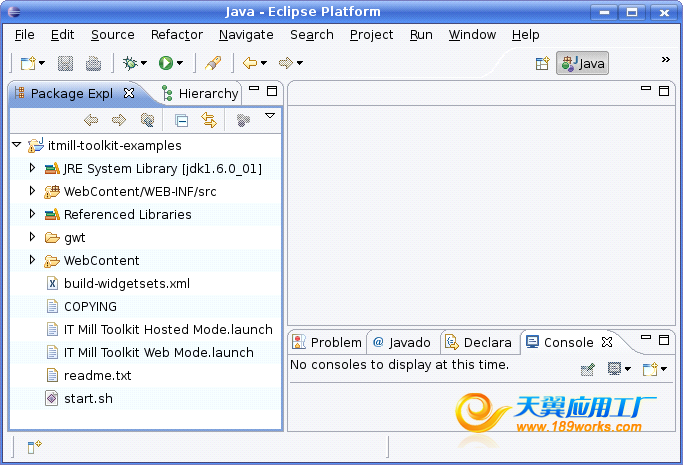Open main toolbar Forward history dropdown
684x466 pixels.
pos(300,63)
